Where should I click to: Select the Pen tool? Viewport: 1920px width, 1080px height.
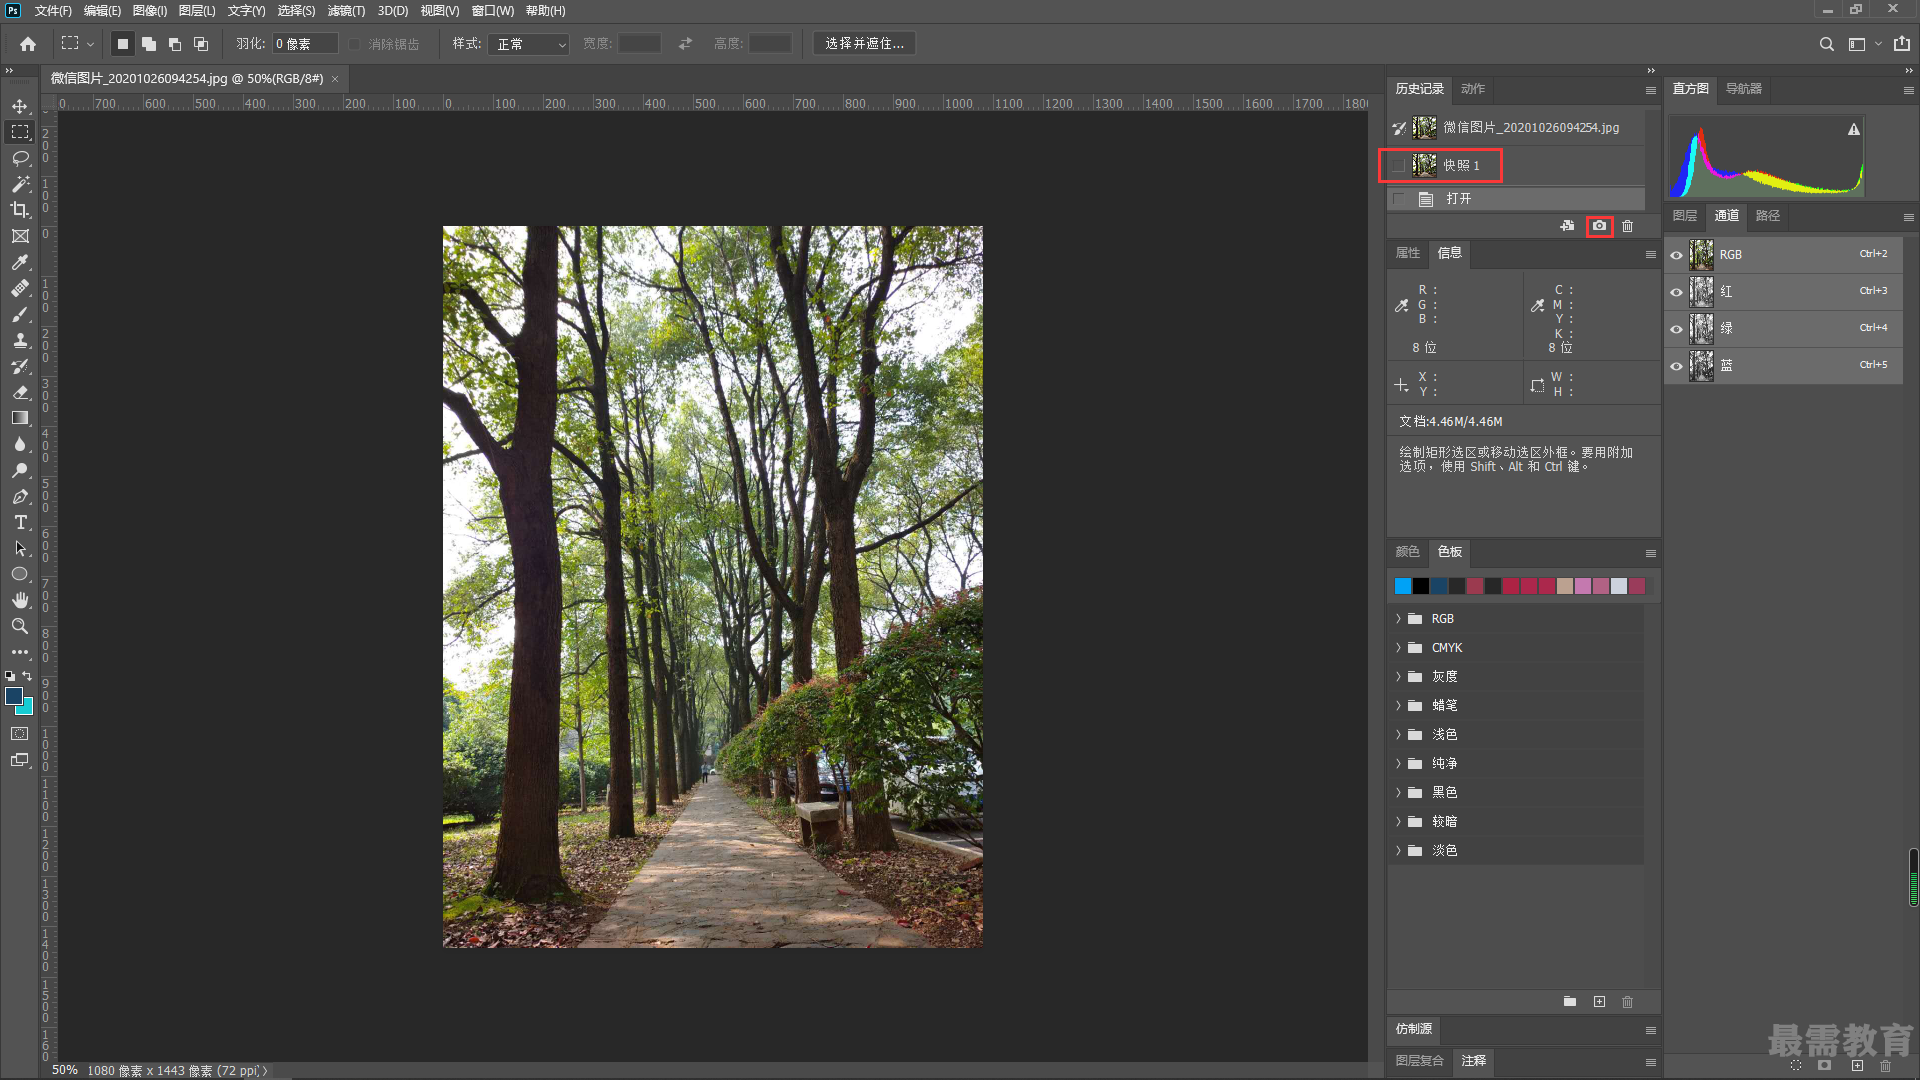click(20, 496)
